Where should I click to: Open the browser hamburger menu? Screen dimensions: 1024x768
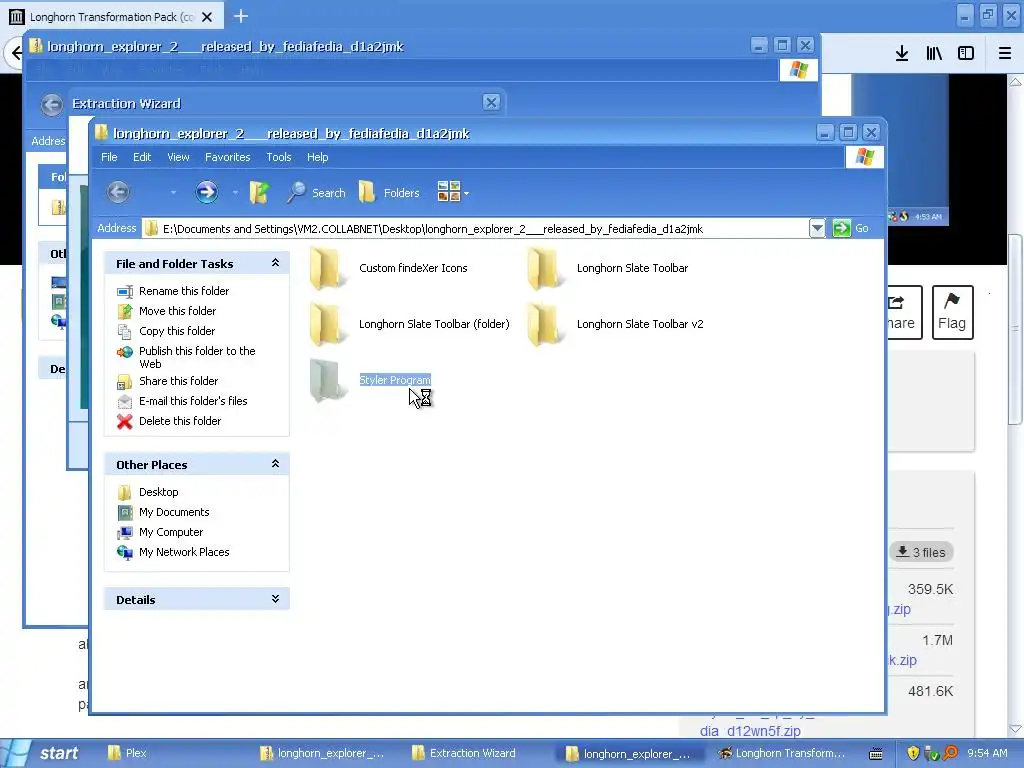point(1005,53)
